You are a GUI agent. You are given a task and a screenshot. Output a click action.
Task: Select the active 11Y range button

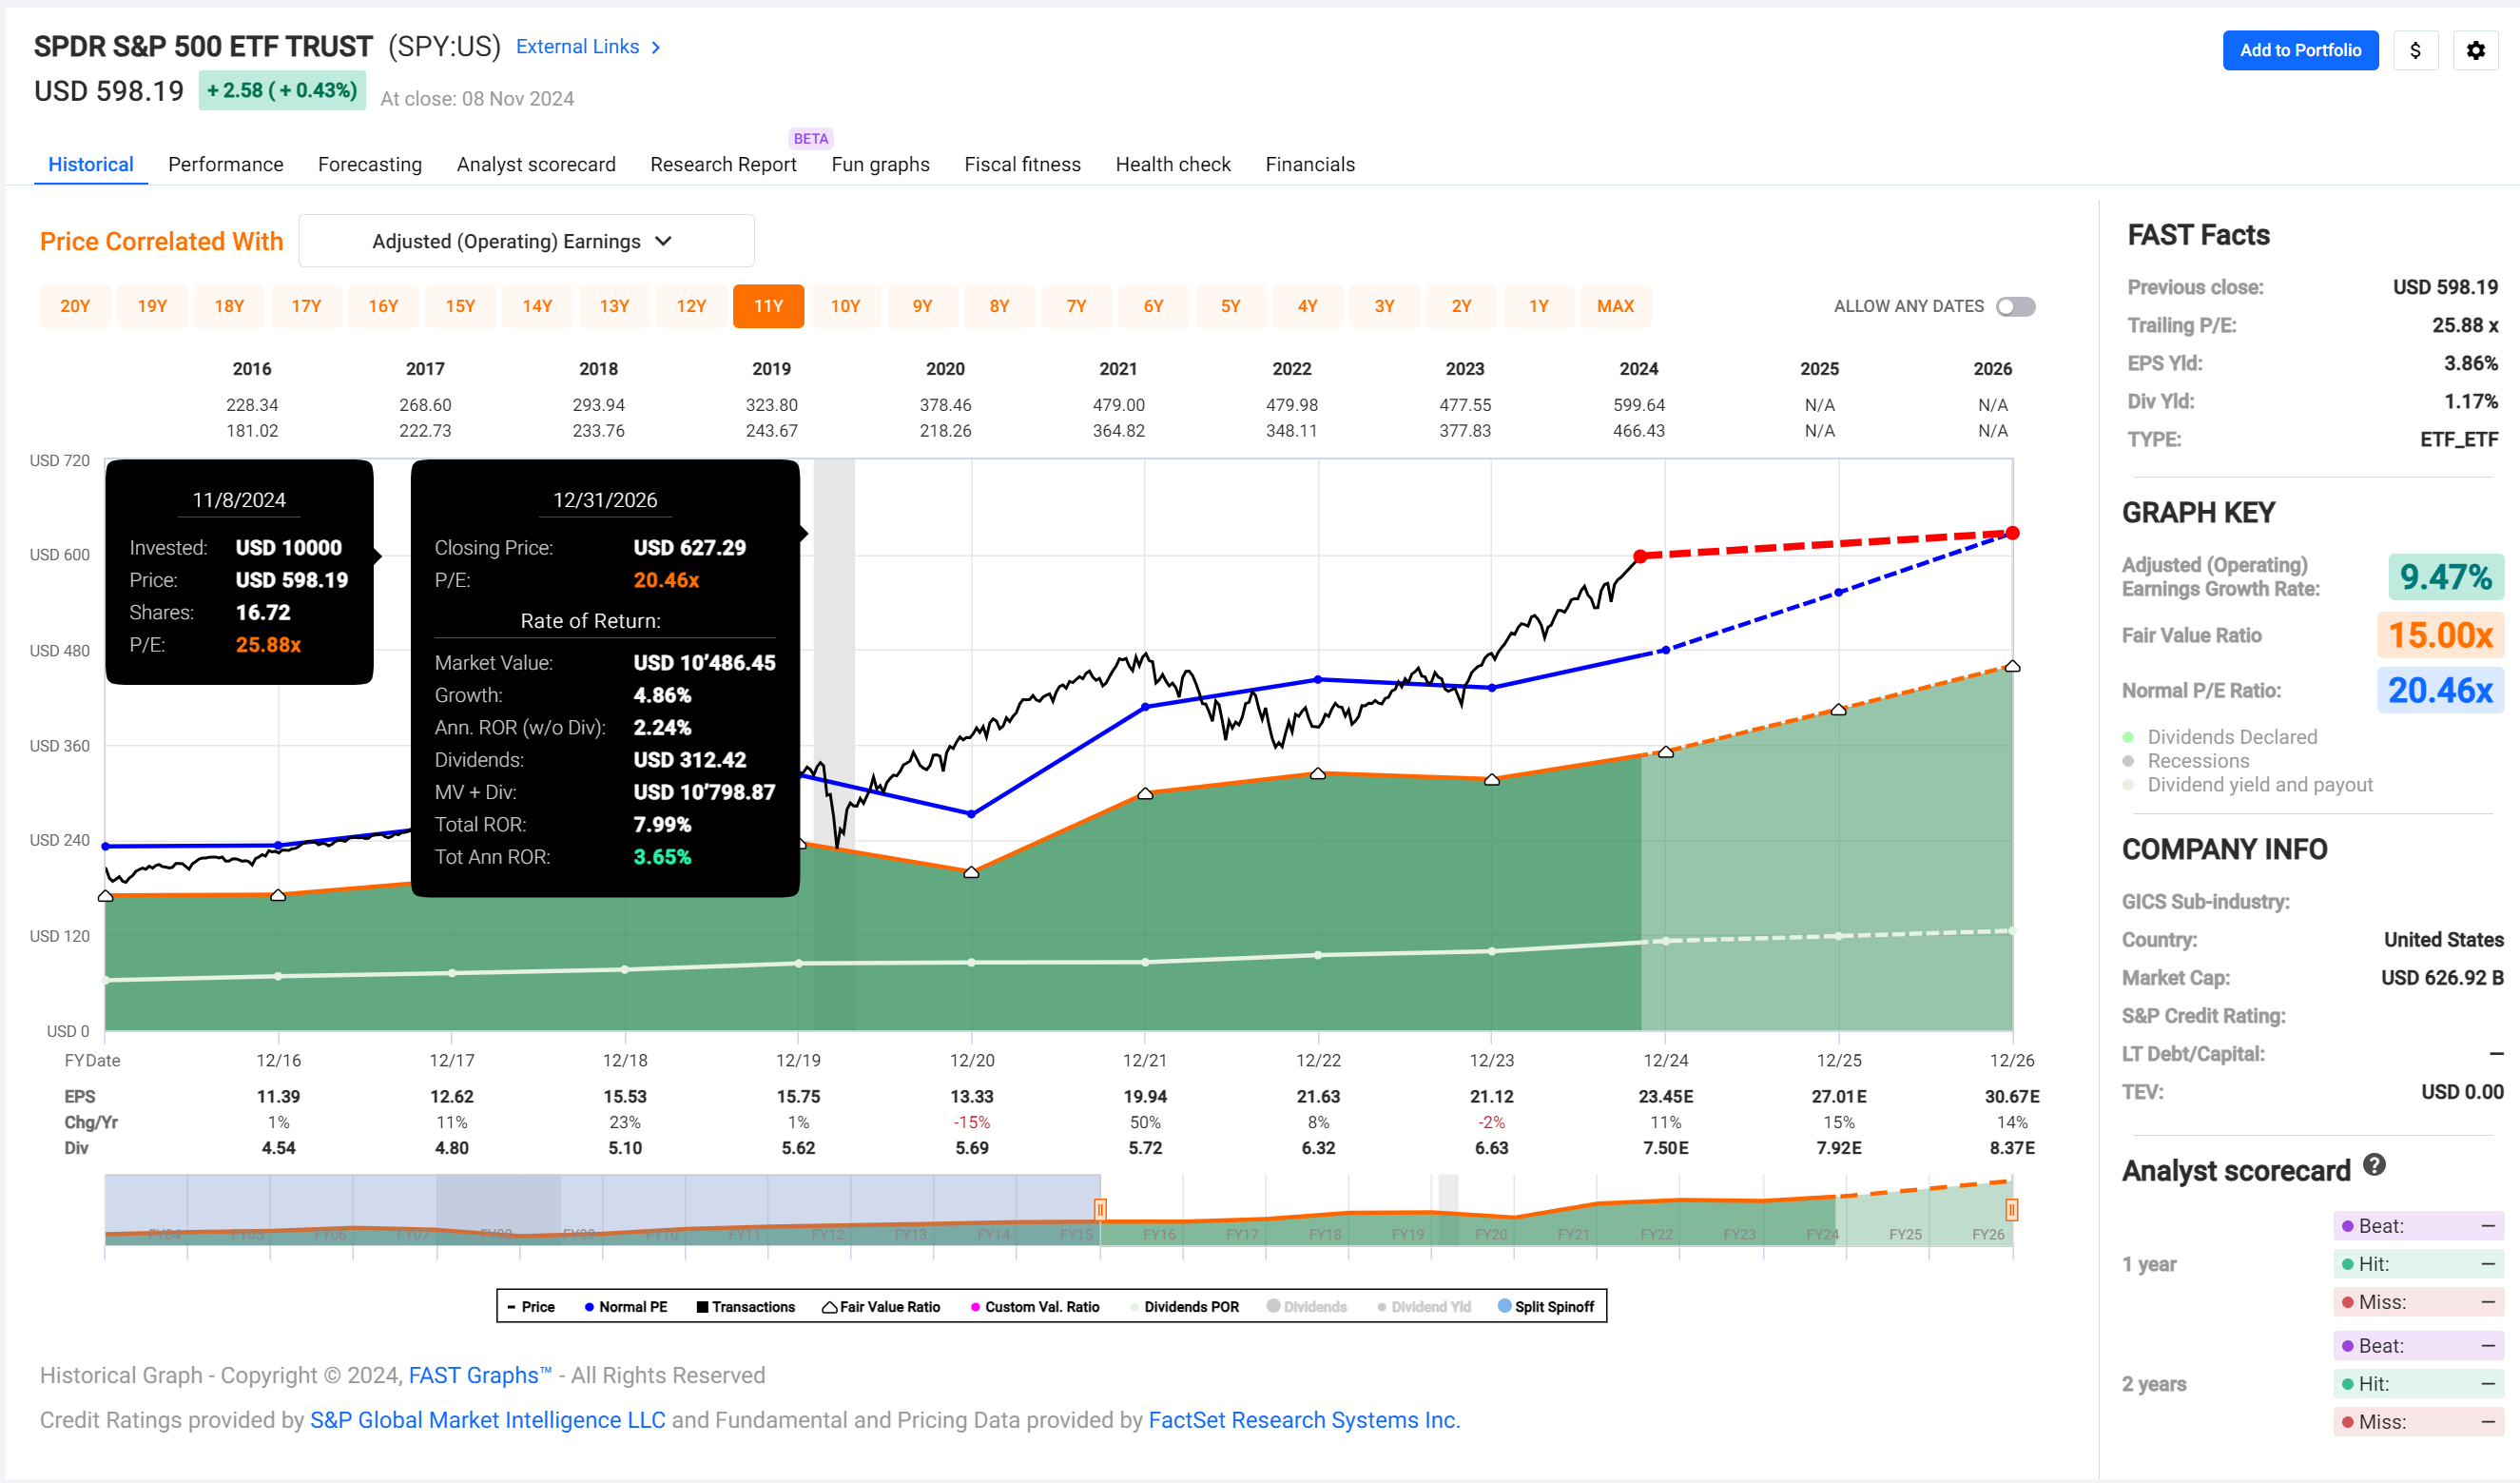pos(768,306)
